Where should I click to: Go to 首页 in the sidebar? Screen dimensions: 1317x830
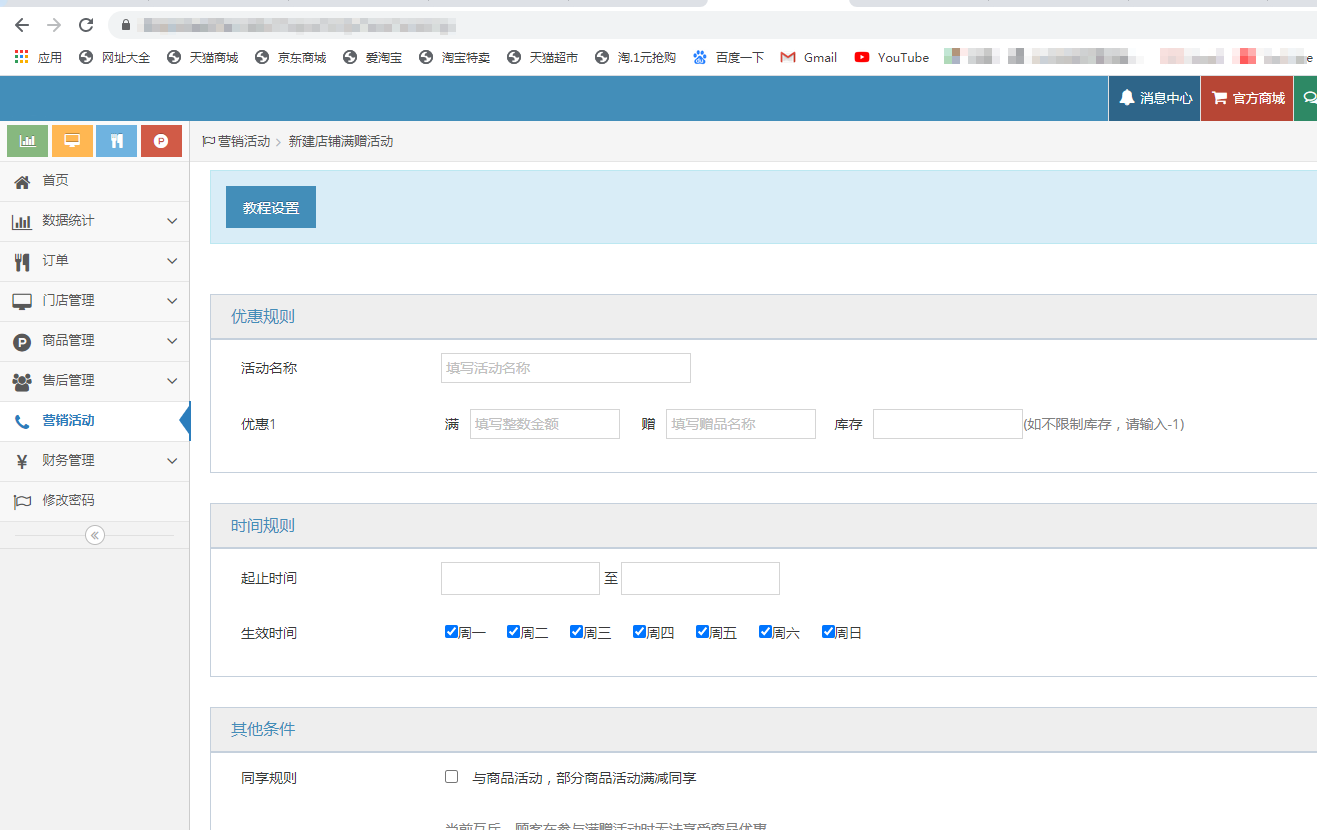(x=55, y=181)
